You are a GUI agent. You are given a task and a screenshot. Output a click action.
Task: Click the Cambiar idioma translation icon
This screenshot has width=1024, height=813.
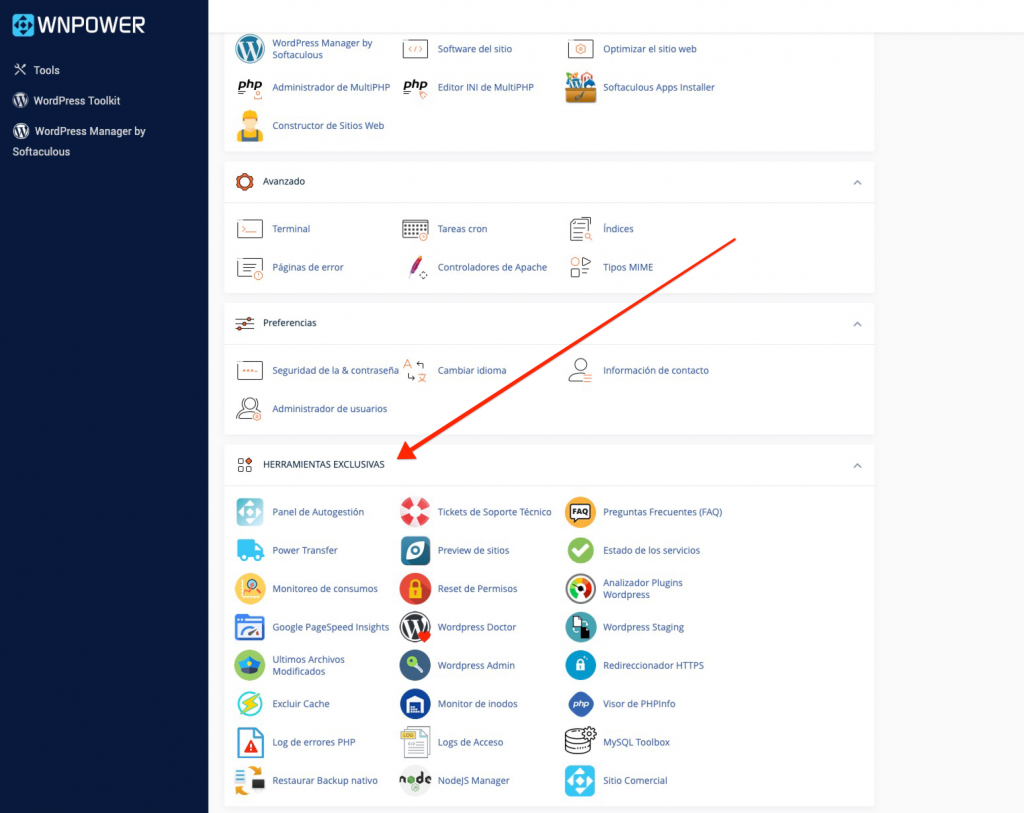click(x=415, y=370)
